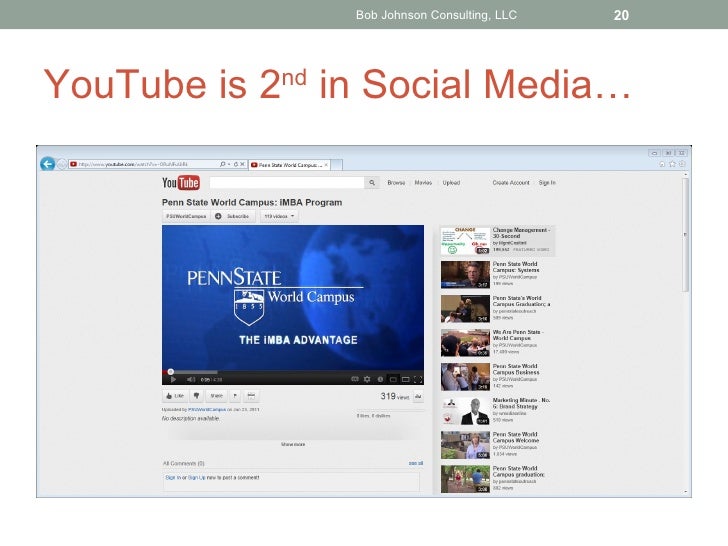Open video statistics next to 319 views
Screen dimensions: 728x546
(418, 396)
